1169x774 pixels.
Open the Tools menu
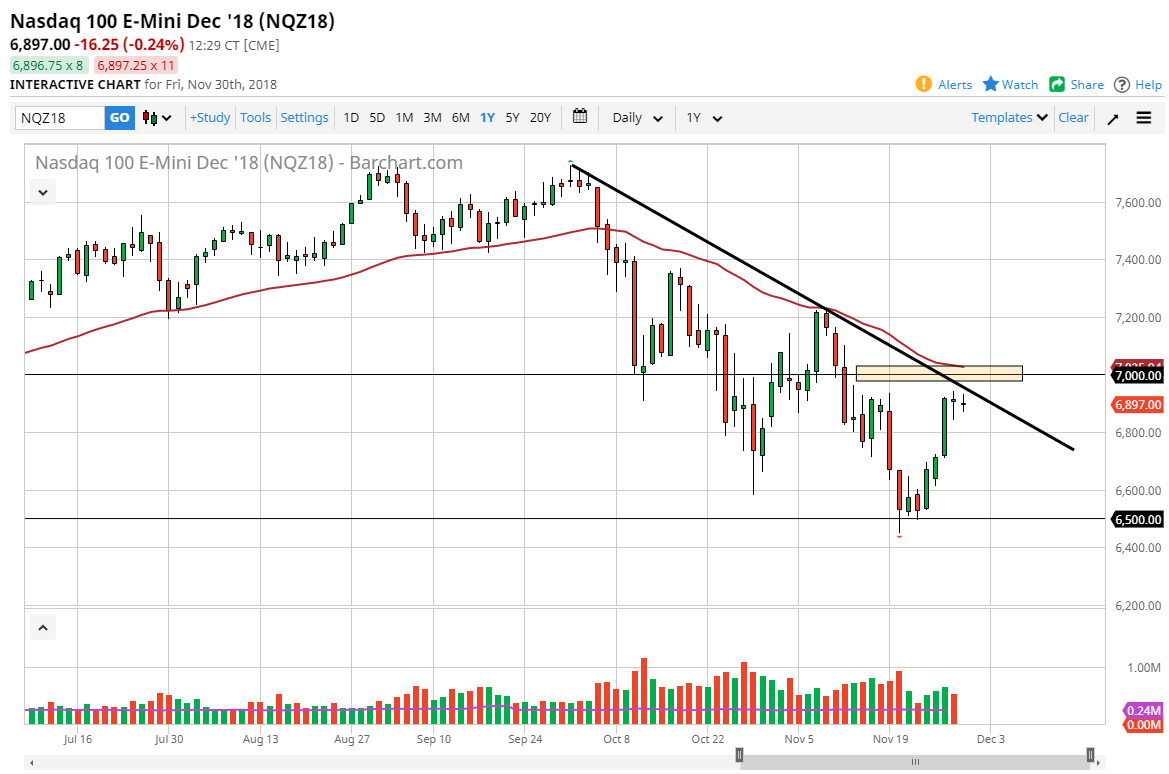(x=255, y=117)
